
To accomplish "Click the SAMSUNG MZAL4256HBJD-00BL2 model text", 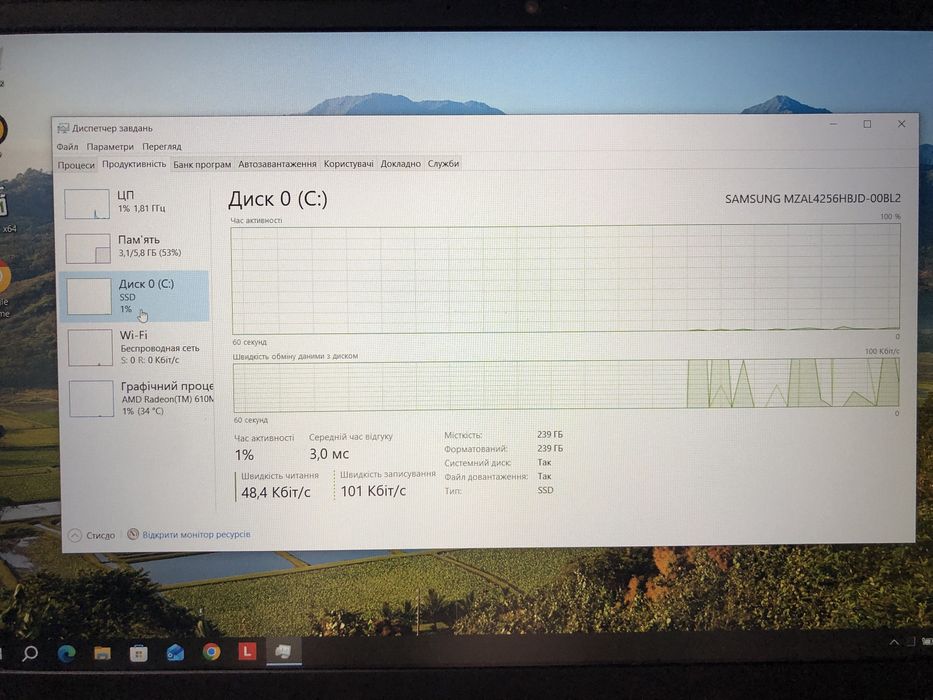I will click(813, 199).
